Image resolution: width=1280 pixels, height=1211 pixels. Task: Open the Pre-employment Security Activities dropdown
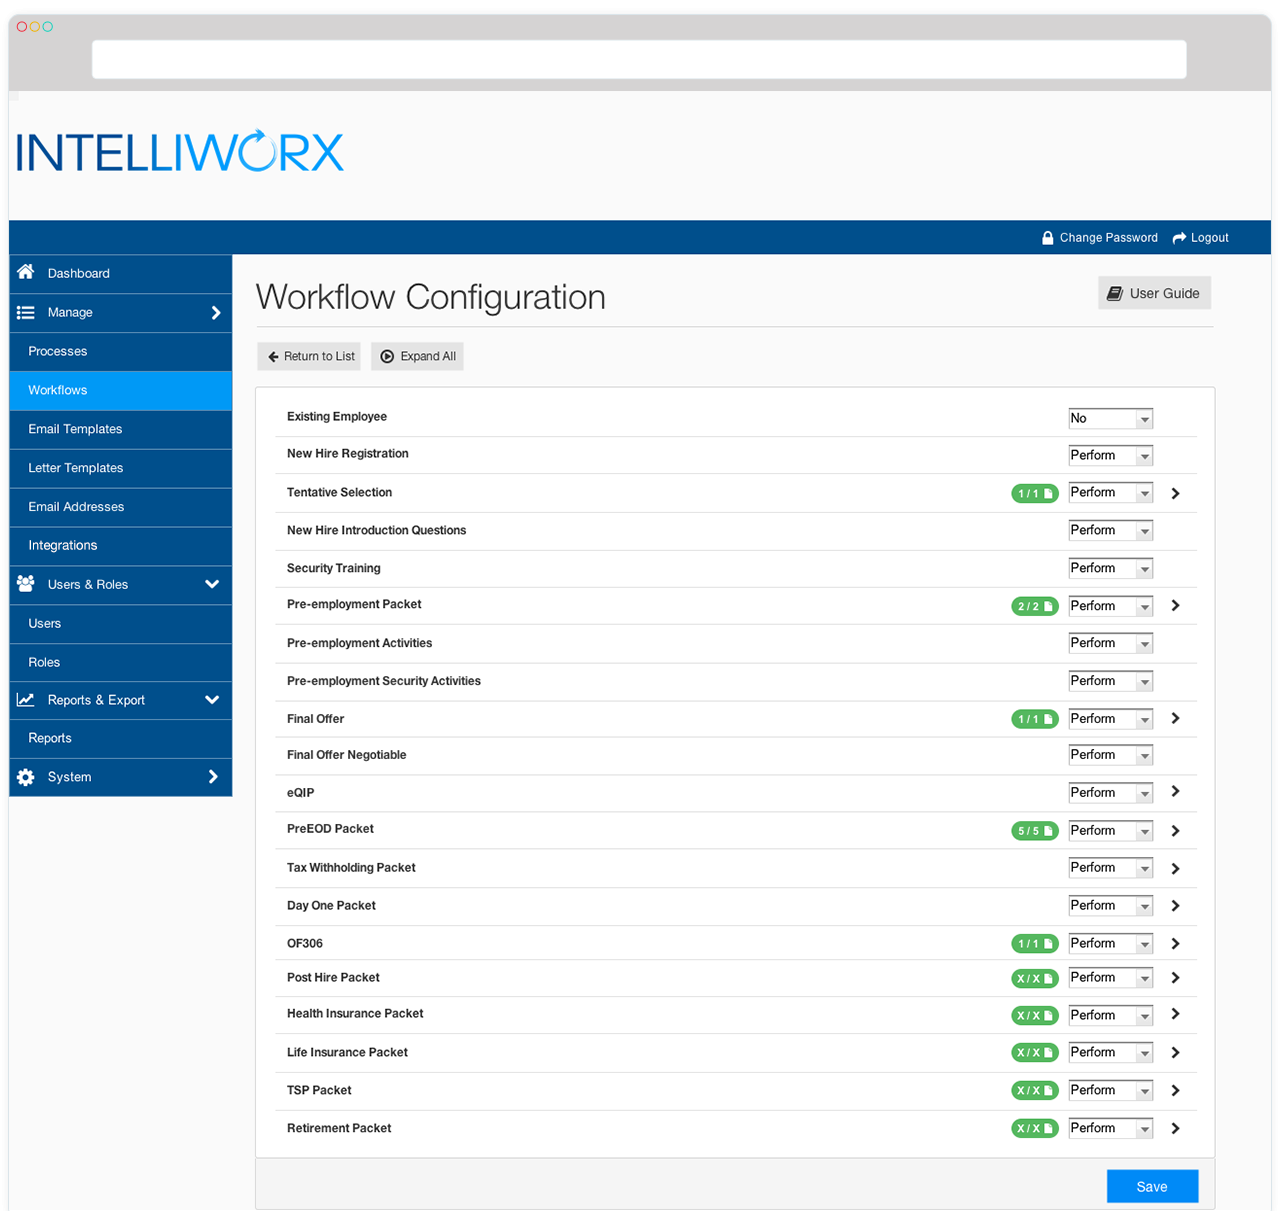click(x=1111, y=681)
